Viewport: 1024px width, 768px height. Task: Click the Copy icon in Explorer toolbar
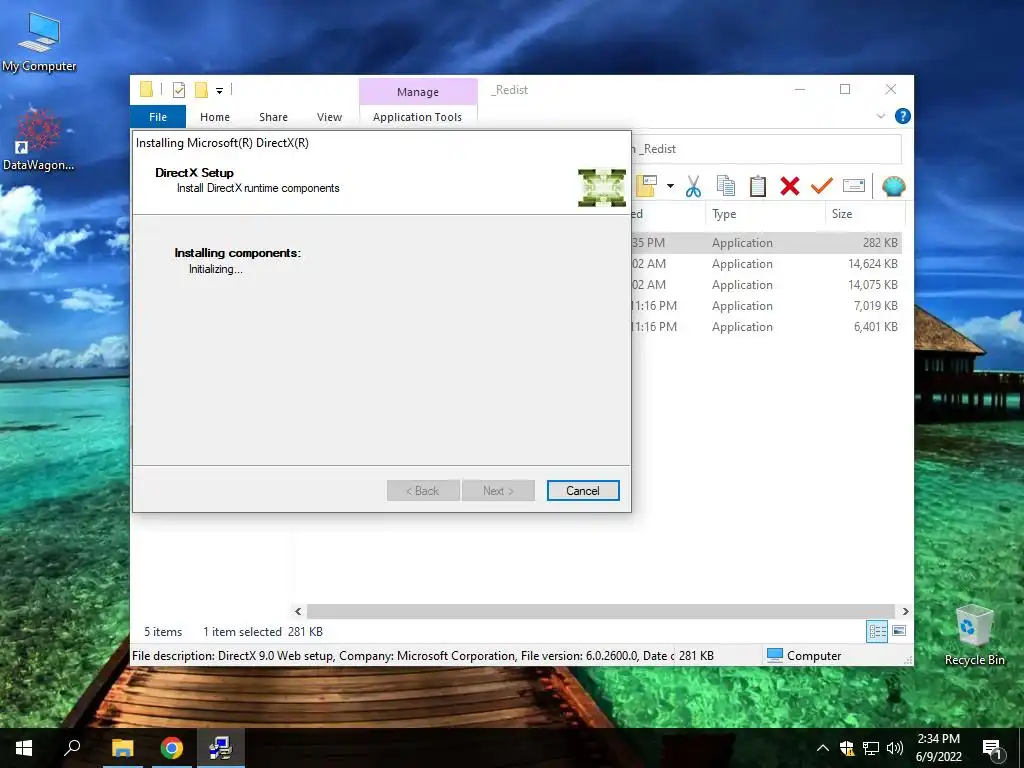coord(726,186)
